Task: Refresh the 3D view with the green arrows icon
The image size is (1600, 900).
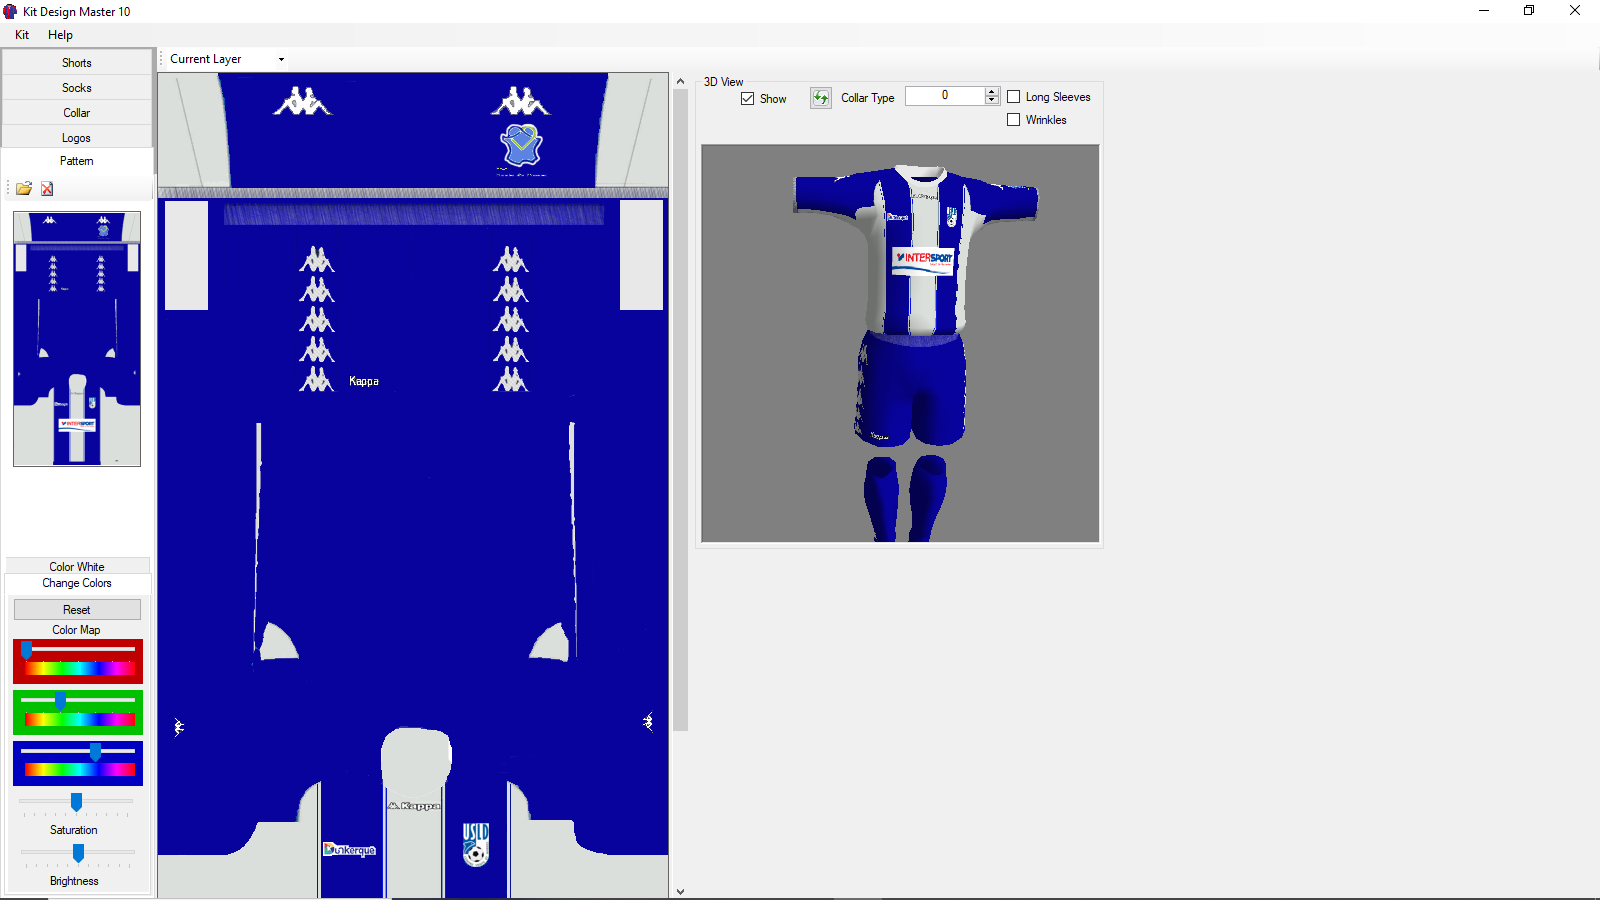Action: 820,97
